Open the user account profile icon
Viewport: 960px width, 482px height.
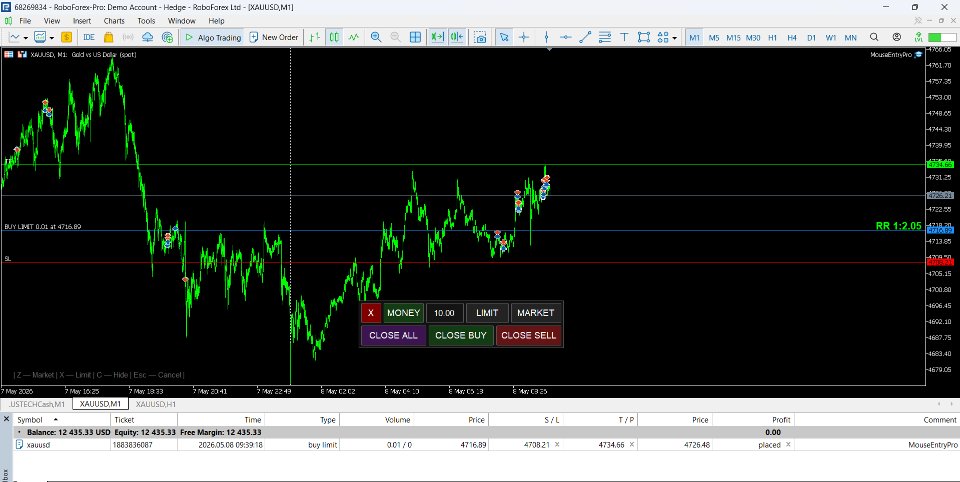coord(897,37)
